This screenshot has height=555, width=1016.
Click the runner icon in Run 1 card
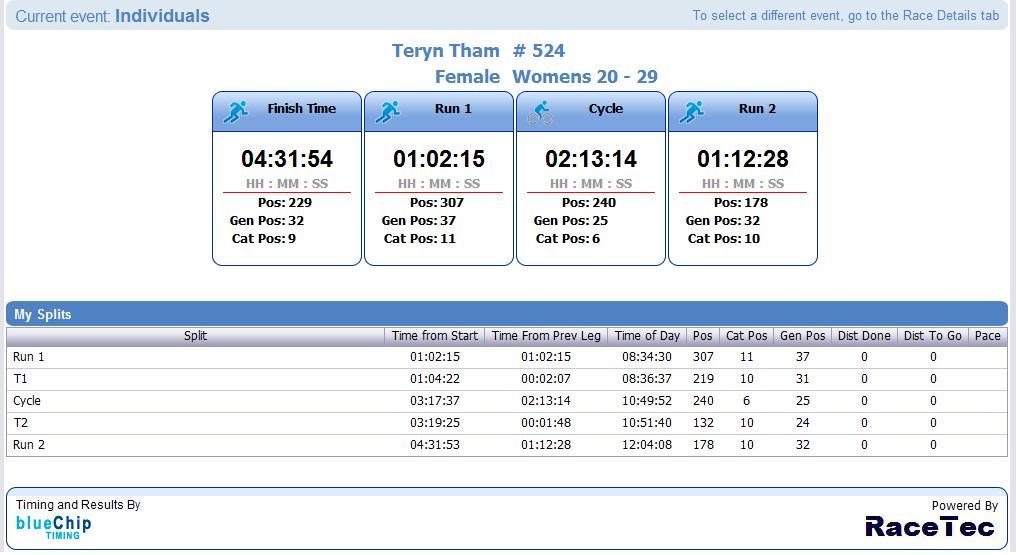tap(388, 111)
